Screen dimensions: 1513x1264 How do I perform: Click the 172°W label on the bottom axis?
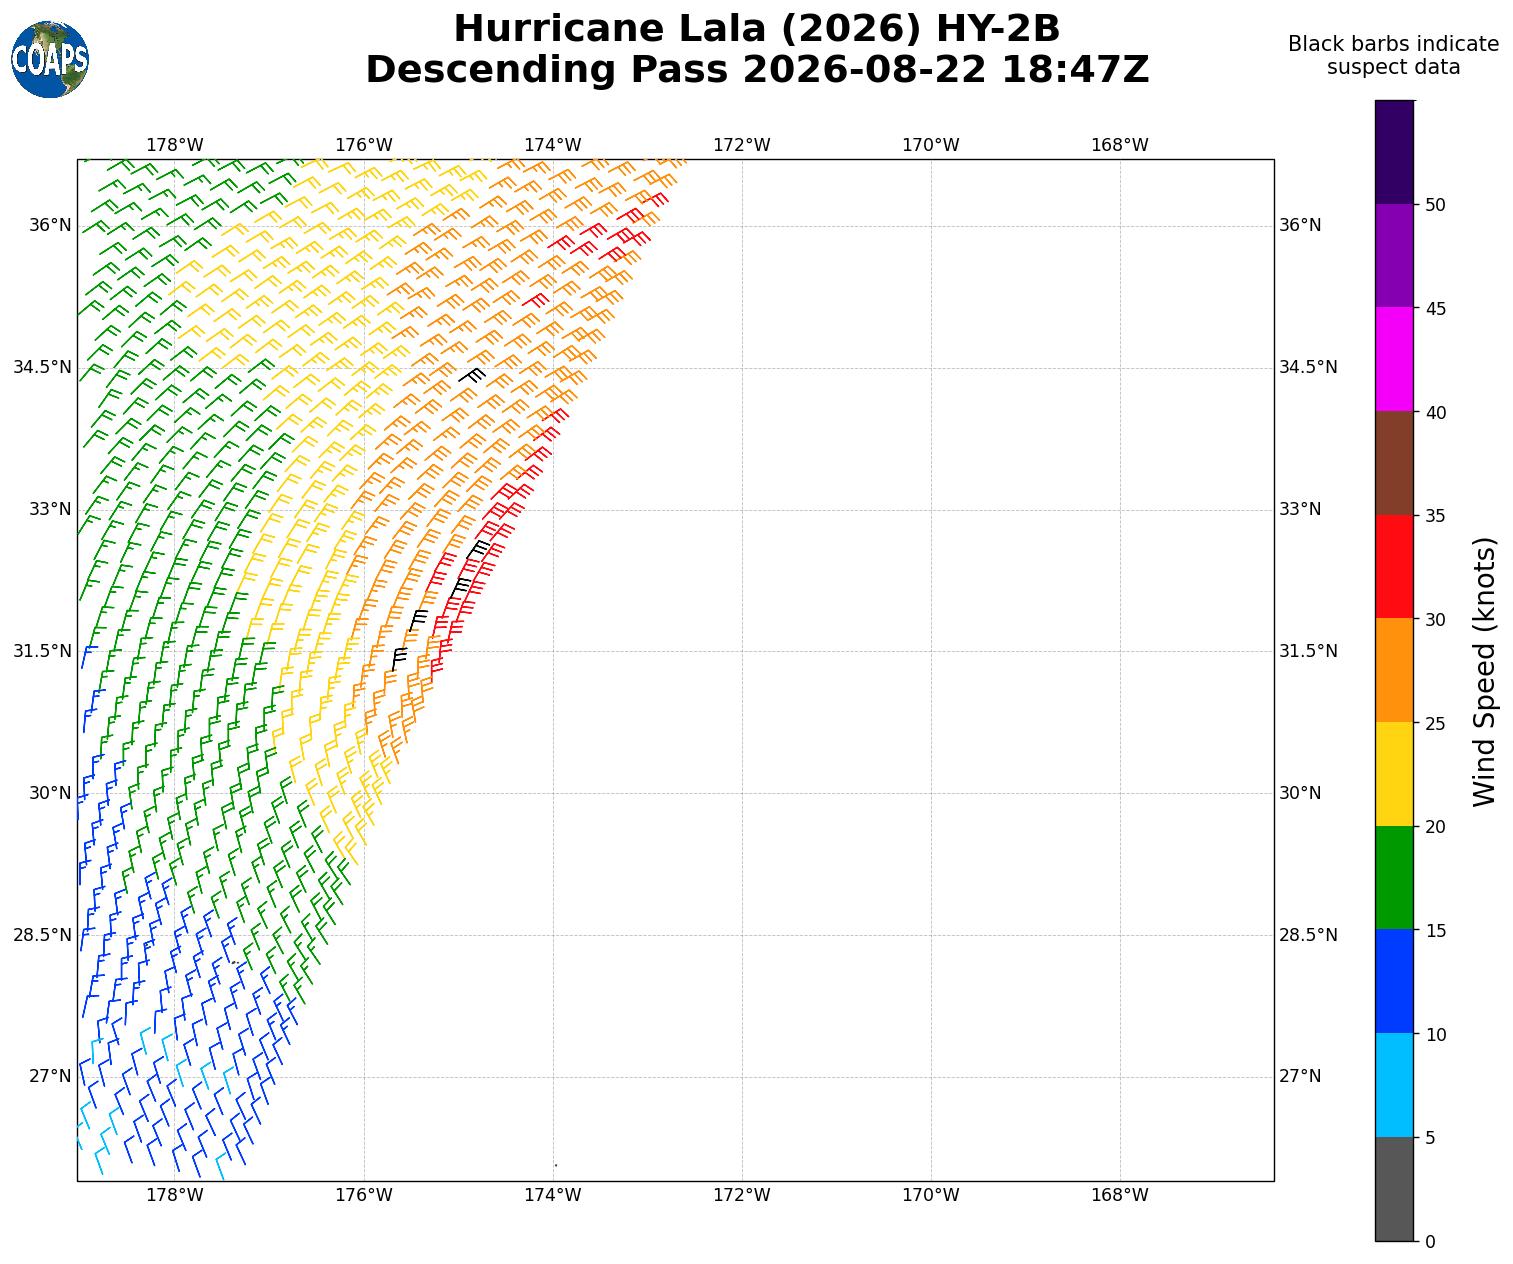point(742,1195)
